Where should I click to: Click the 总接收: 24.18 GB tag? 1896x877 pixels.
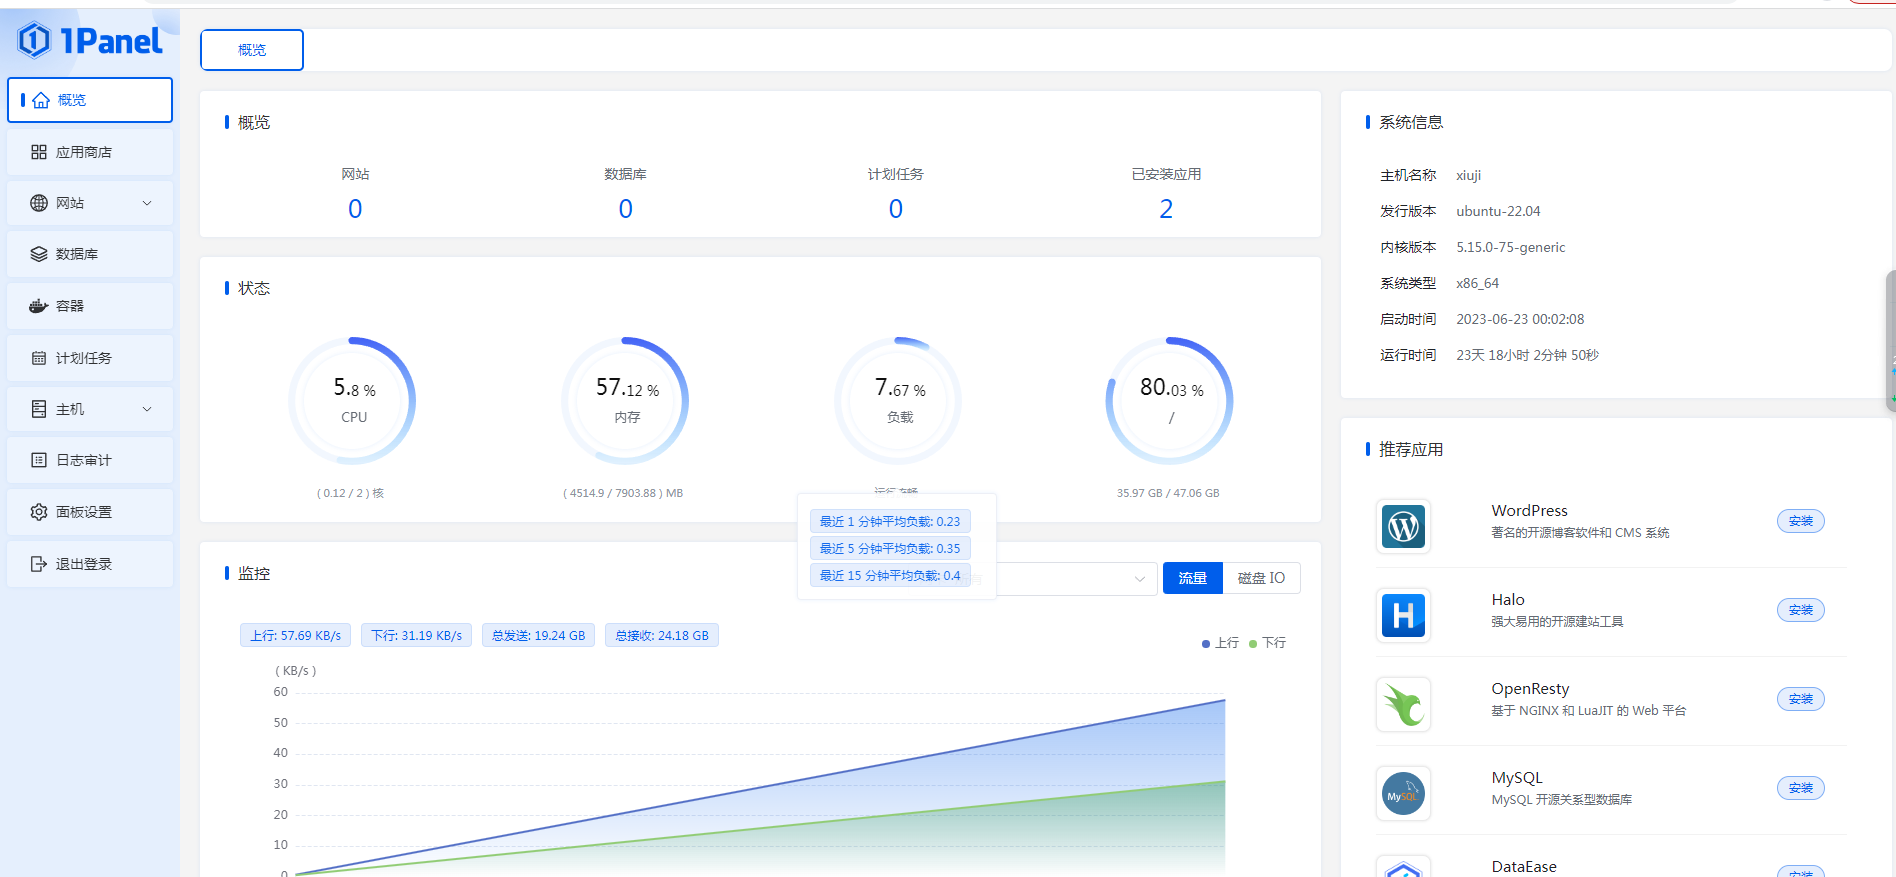(x=662, y=636)
